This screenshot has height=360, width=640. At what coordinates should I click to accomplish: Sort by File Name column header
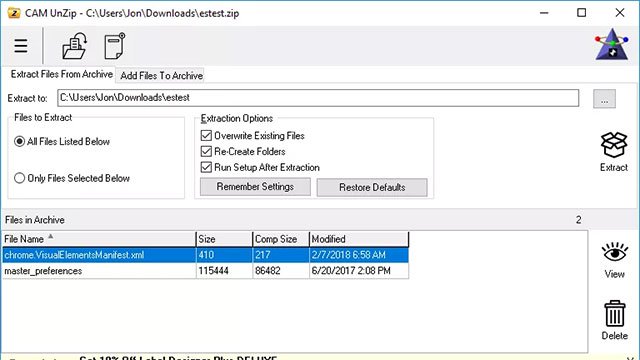coord(99,239)
